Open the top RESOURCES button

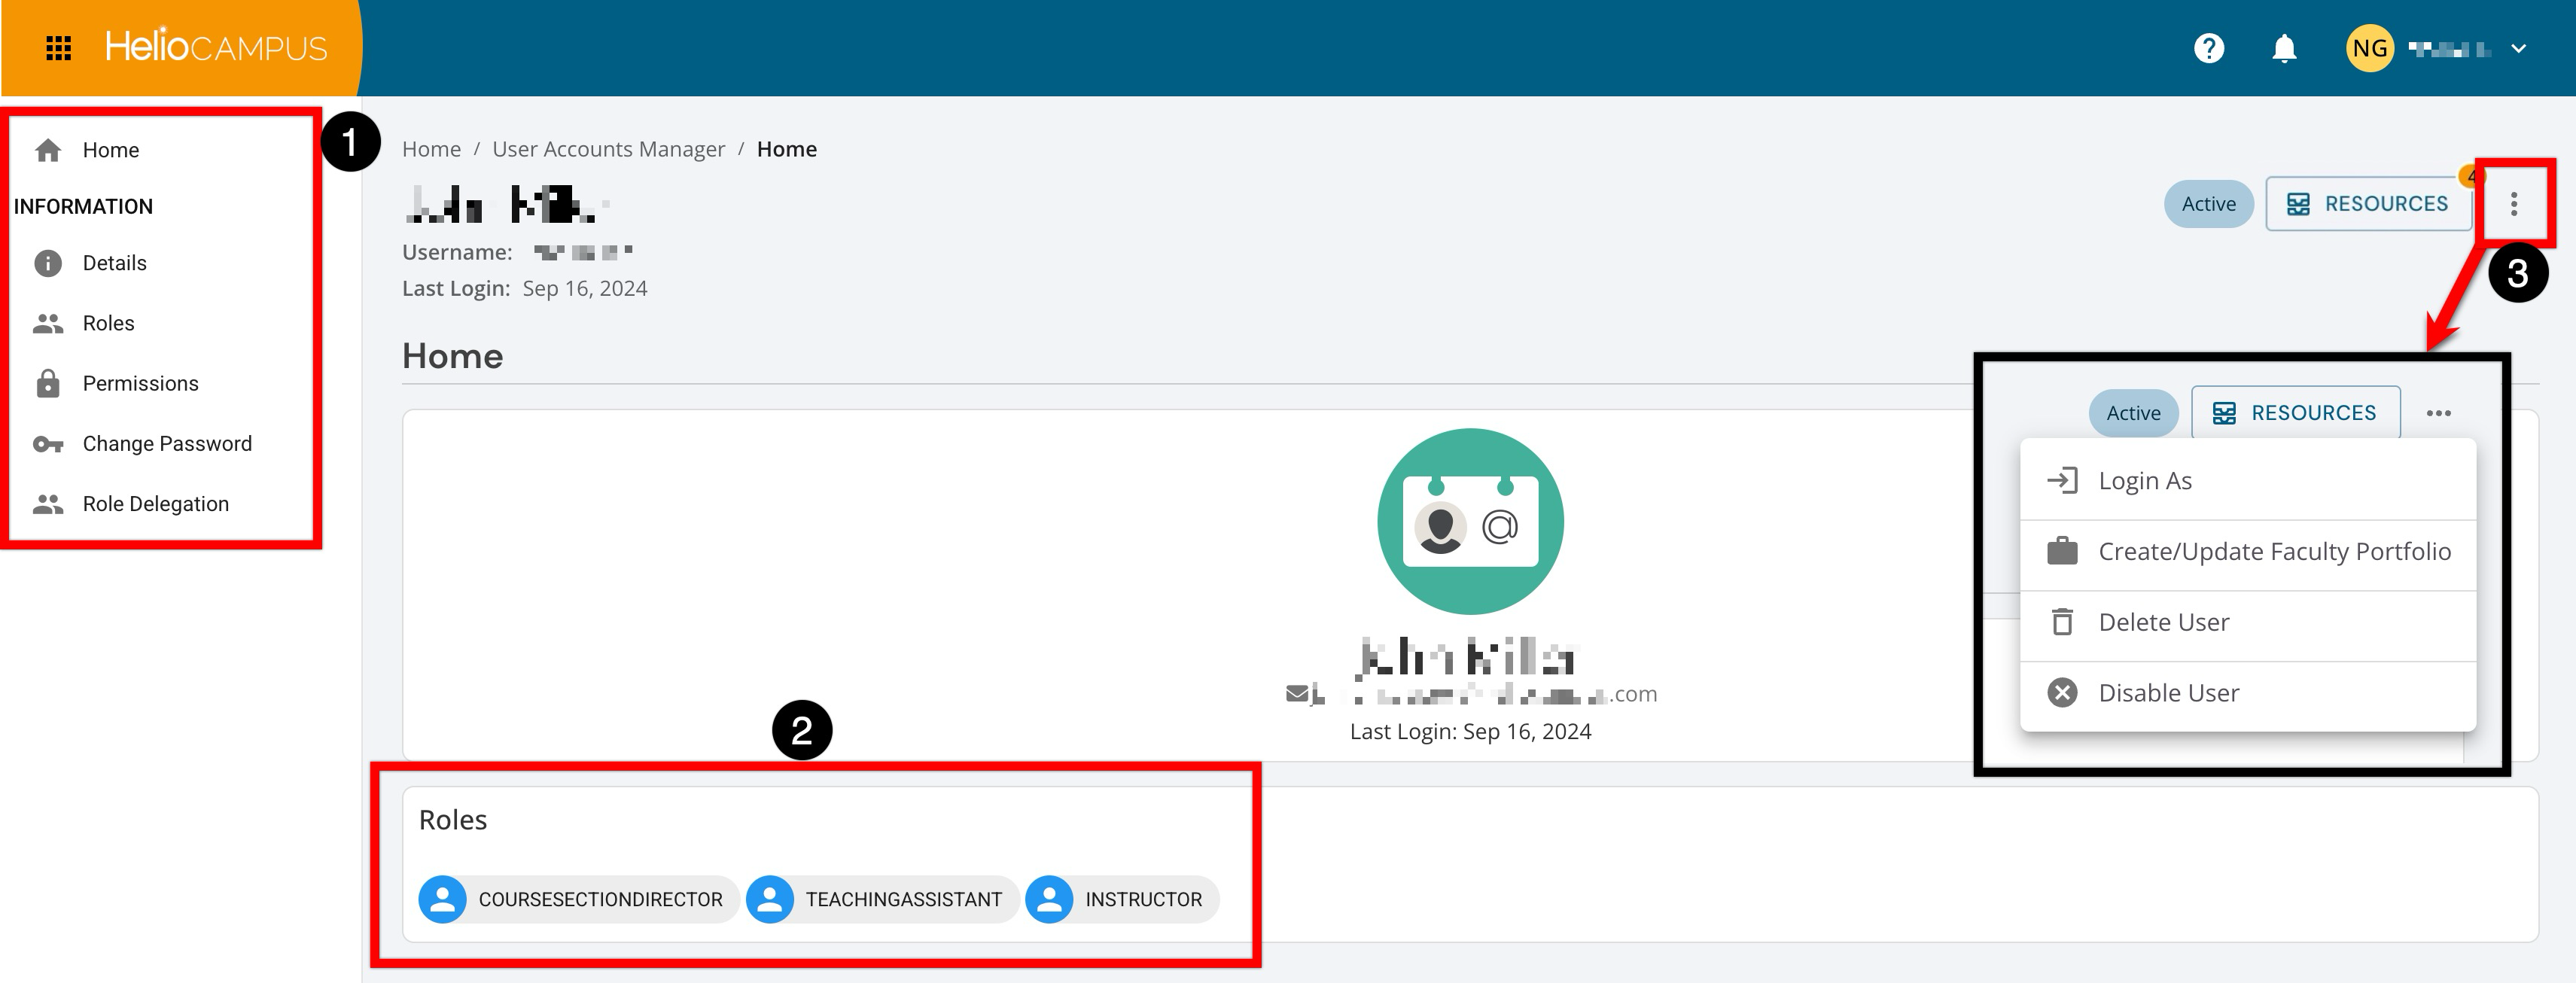pyautogui.click(x=2368, y=204)
